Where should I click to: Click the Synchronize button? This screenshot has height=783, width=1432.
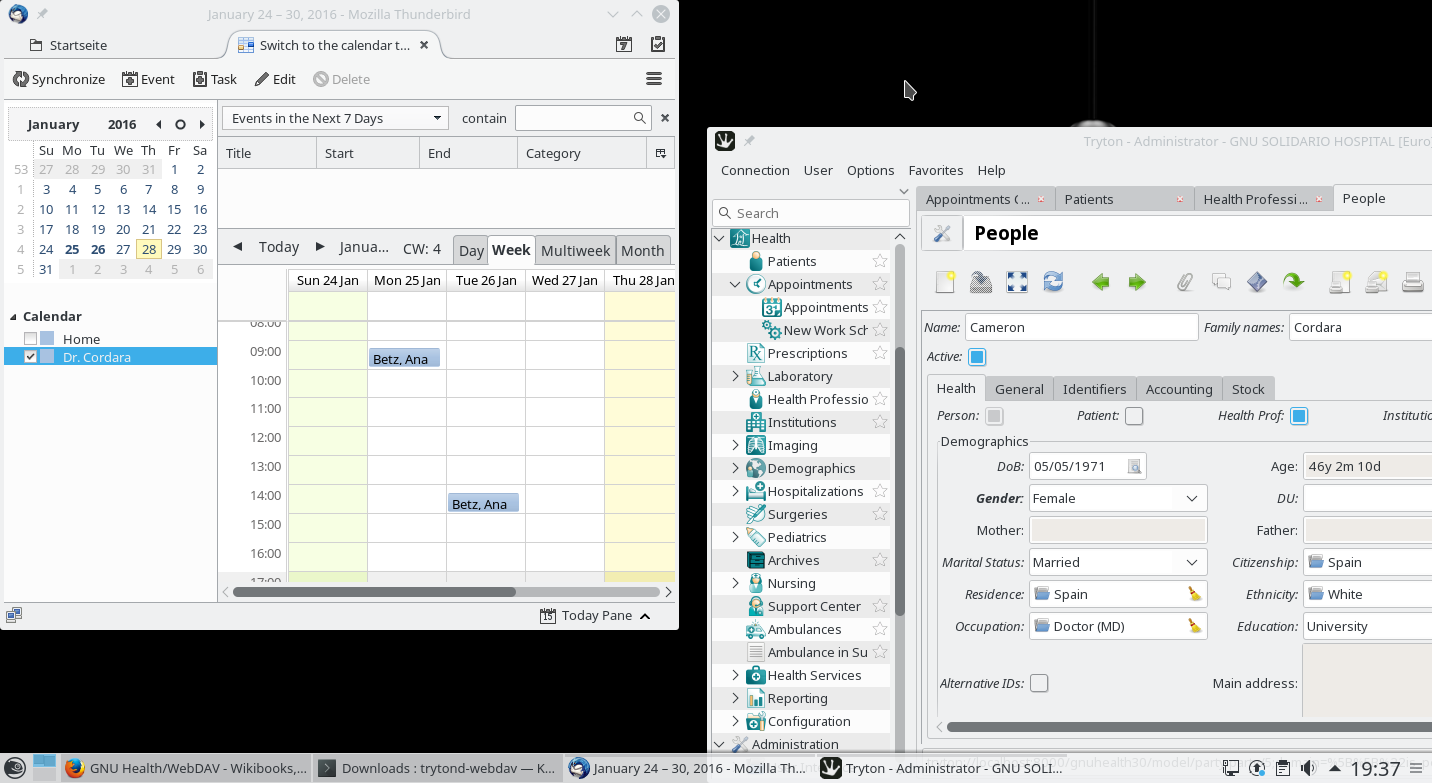(59, 79)
